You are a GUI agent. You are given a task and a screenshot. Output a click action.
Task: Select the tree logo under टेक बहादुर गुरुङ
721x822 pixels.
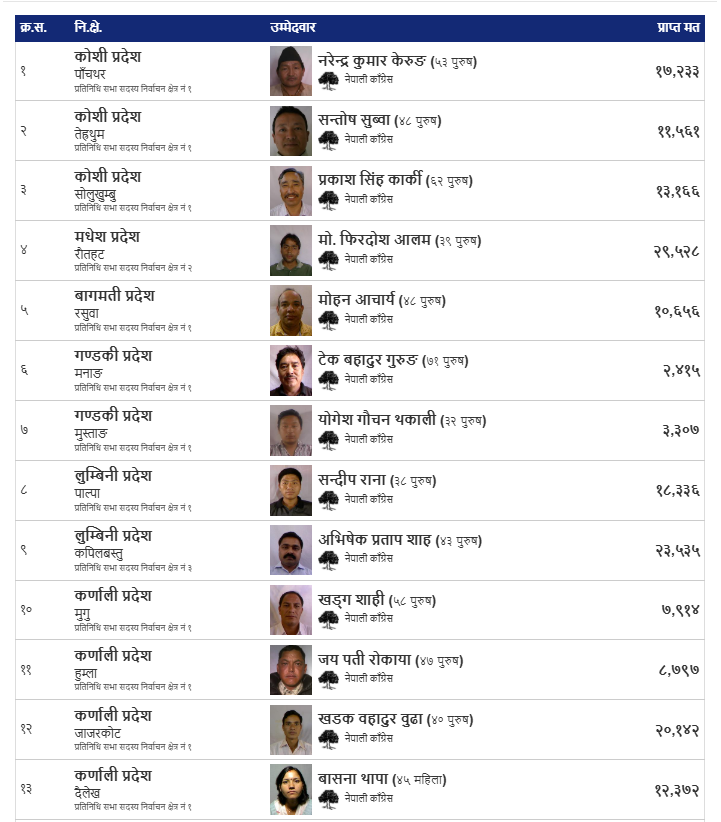pyautogui.click(x=329, y=380)
